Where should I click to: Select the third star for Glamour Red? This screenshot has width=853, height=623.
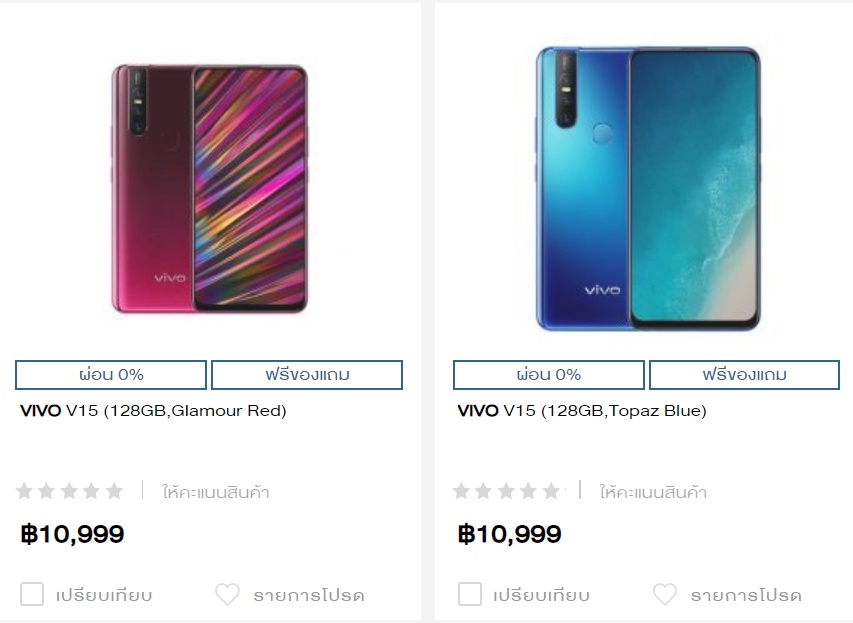click(69, 491)
